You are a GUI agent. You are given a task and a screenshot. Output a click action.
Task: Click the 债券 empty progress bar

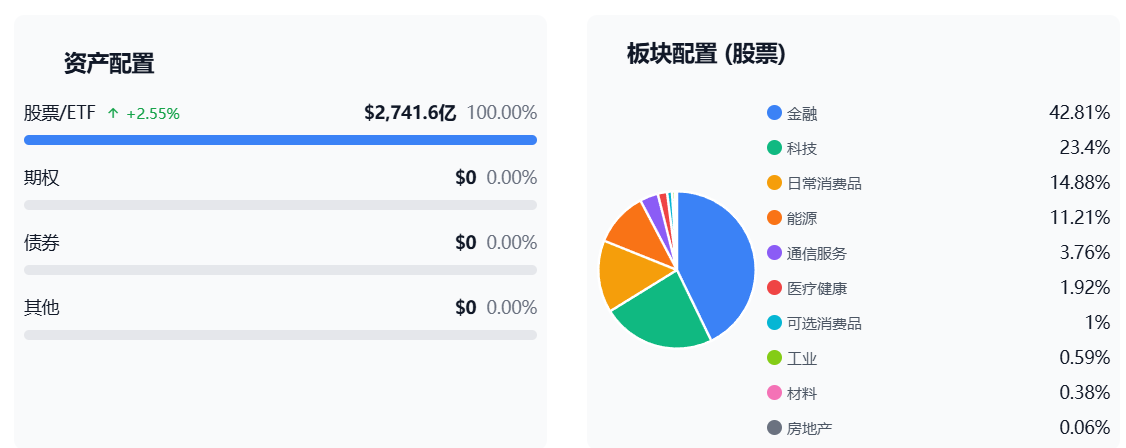click(x=280, y=270)
